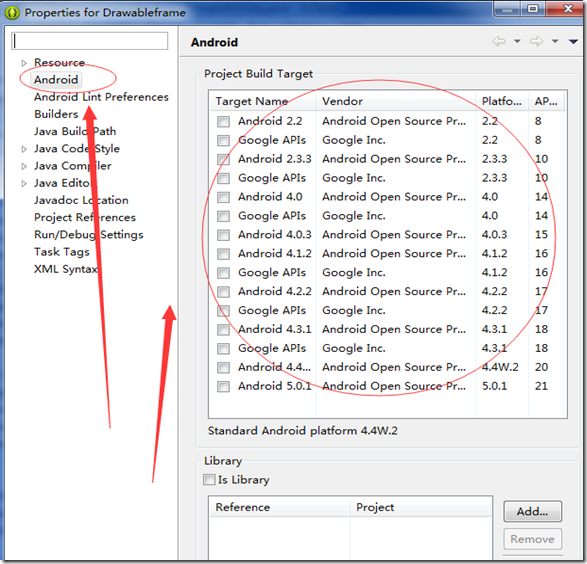The height and width of the screenshot is (564, 587).
Task: Check the Android 2.3.3 target checkbox
Action: click(x=223, y=159)
